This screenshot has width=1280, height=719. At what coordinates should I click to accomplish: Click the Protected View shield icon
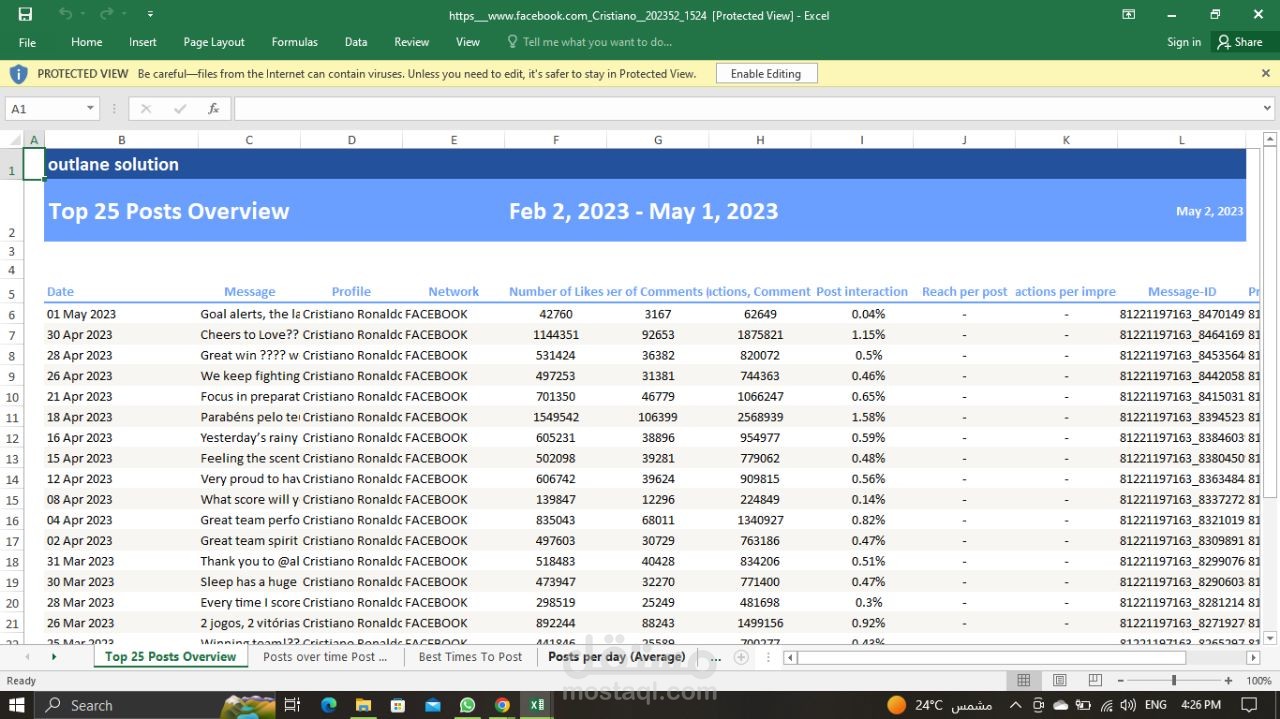[19, 74]
